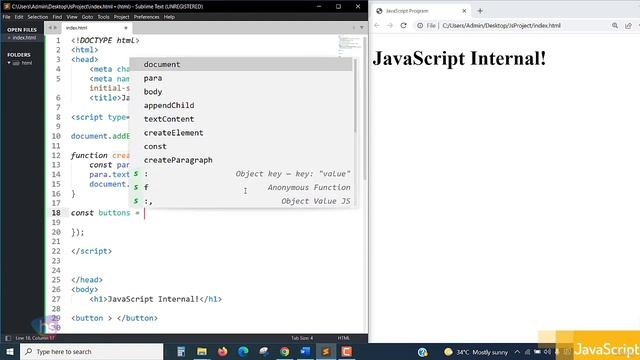Reload the browser page

tap(403, 25)
